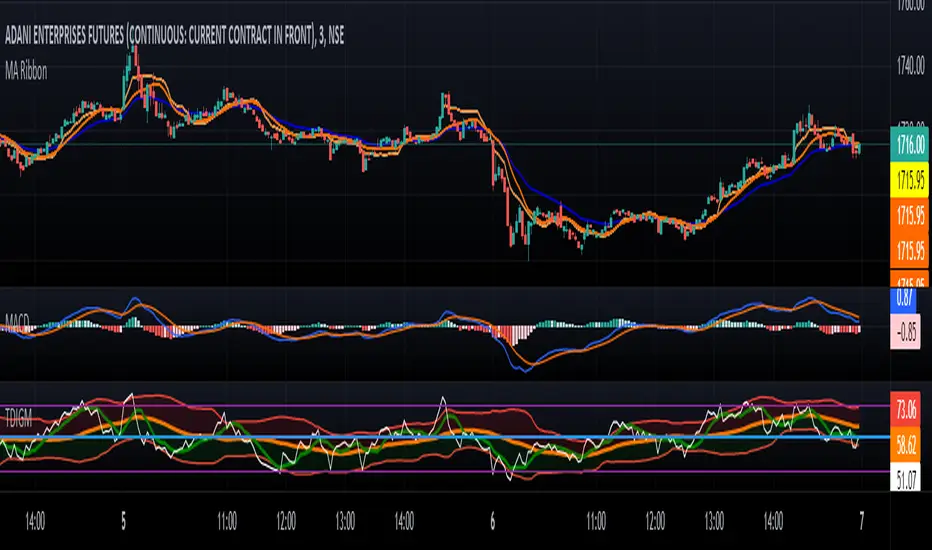932x550 pixels.
Task: Click the blue 0.87 MACD value tag
Action: click(x=908, y=298)
